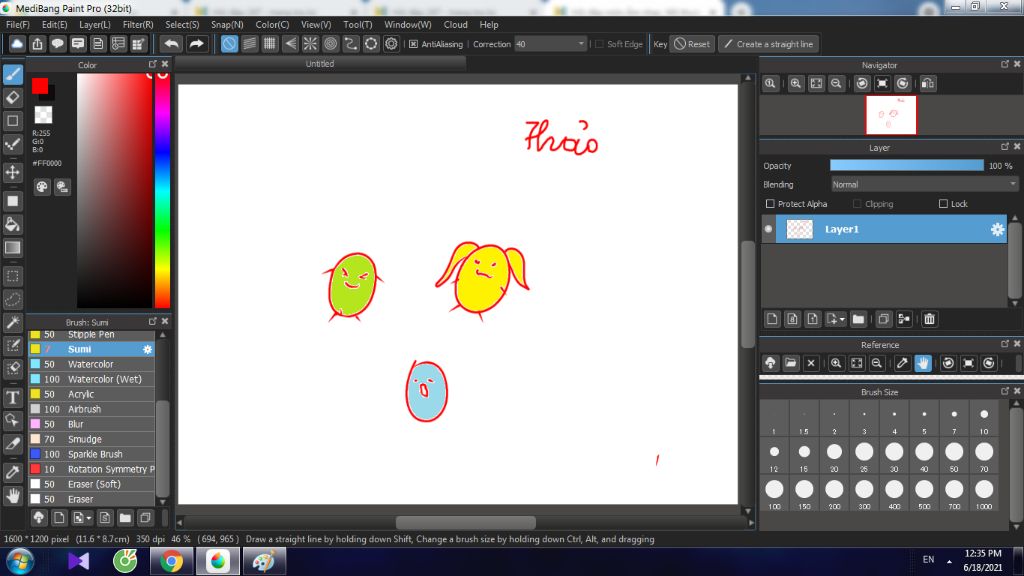This screenshot has width=1024, height=576.
Task: Open the Blending mode dropdown
Action: click(924, 185)
